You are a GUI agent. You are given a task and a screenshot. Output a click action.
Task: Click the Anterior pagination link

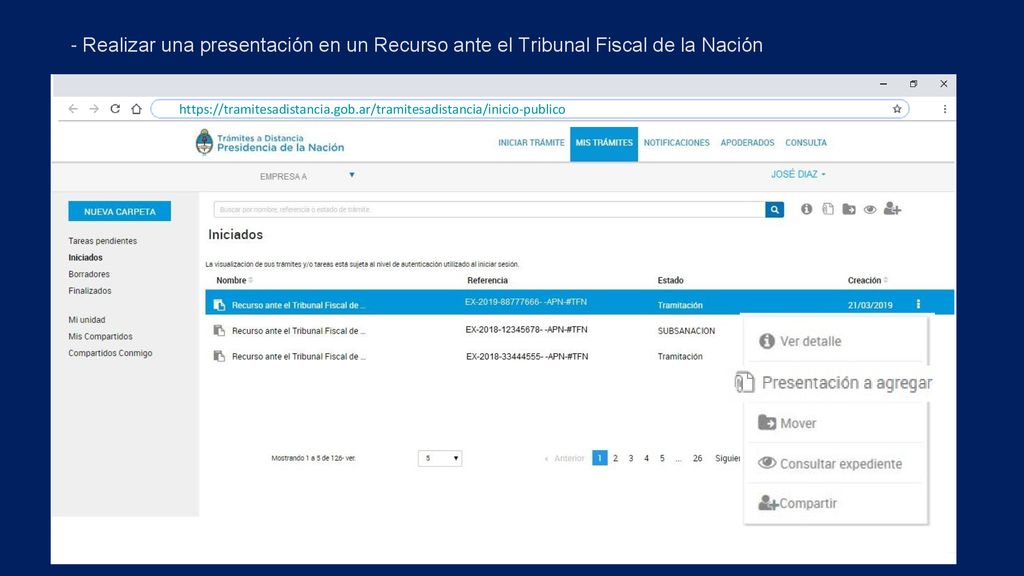click(x=565, y=458)
